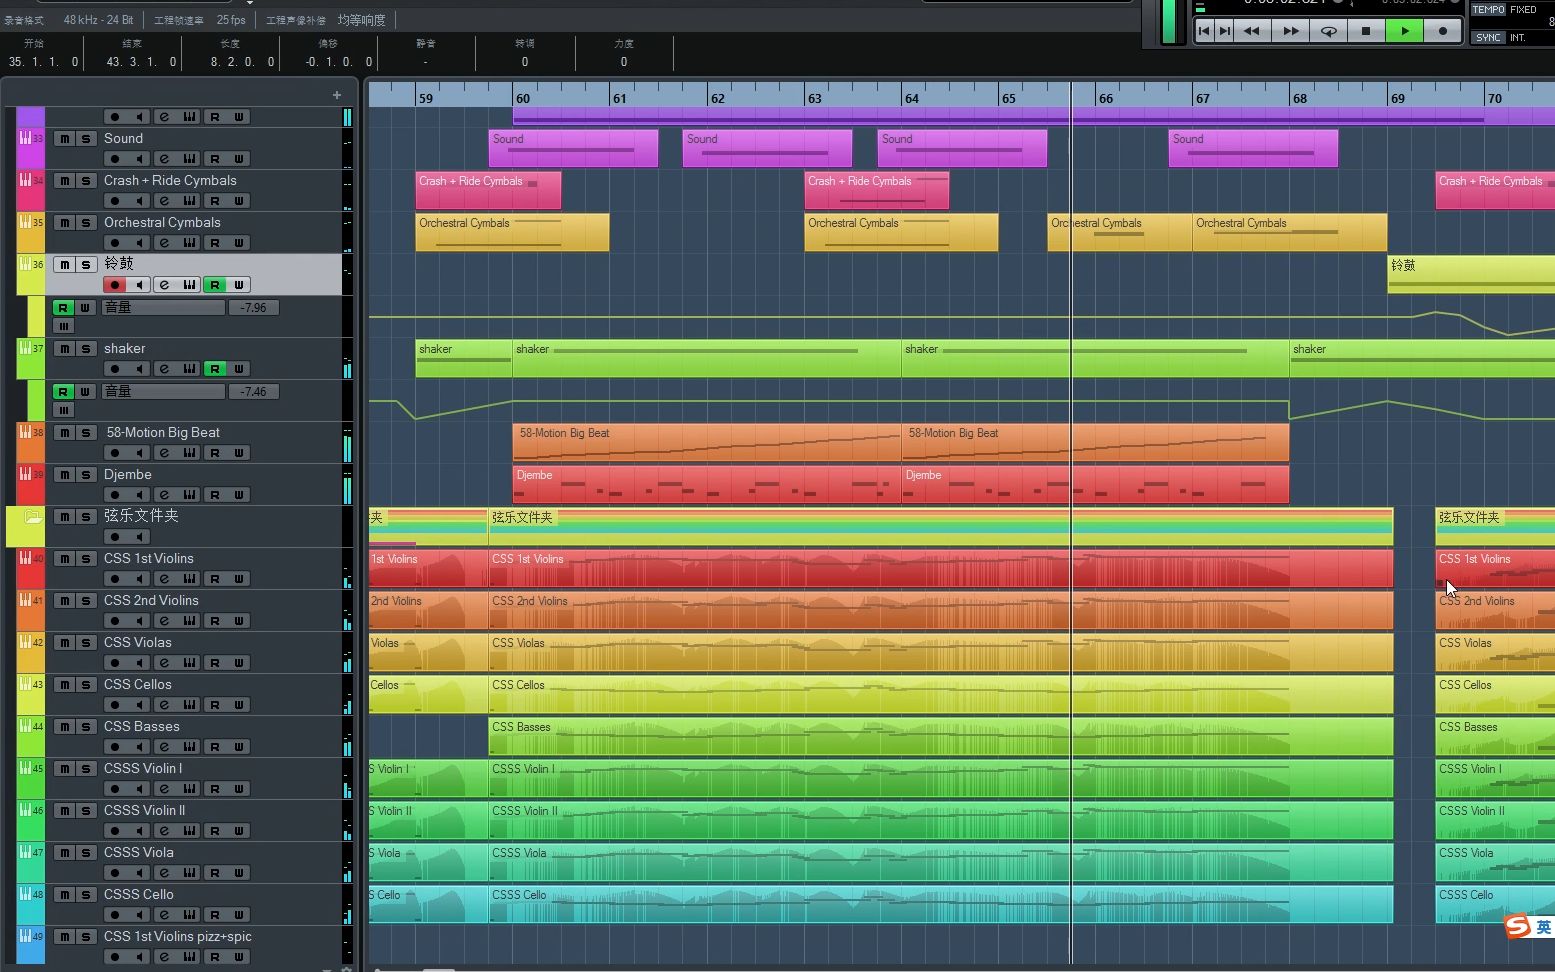This screenshot has height=972, width=1555.
Task: Enable monitor on CSS 2nd Violins track
Action: [x=140, y=621]
